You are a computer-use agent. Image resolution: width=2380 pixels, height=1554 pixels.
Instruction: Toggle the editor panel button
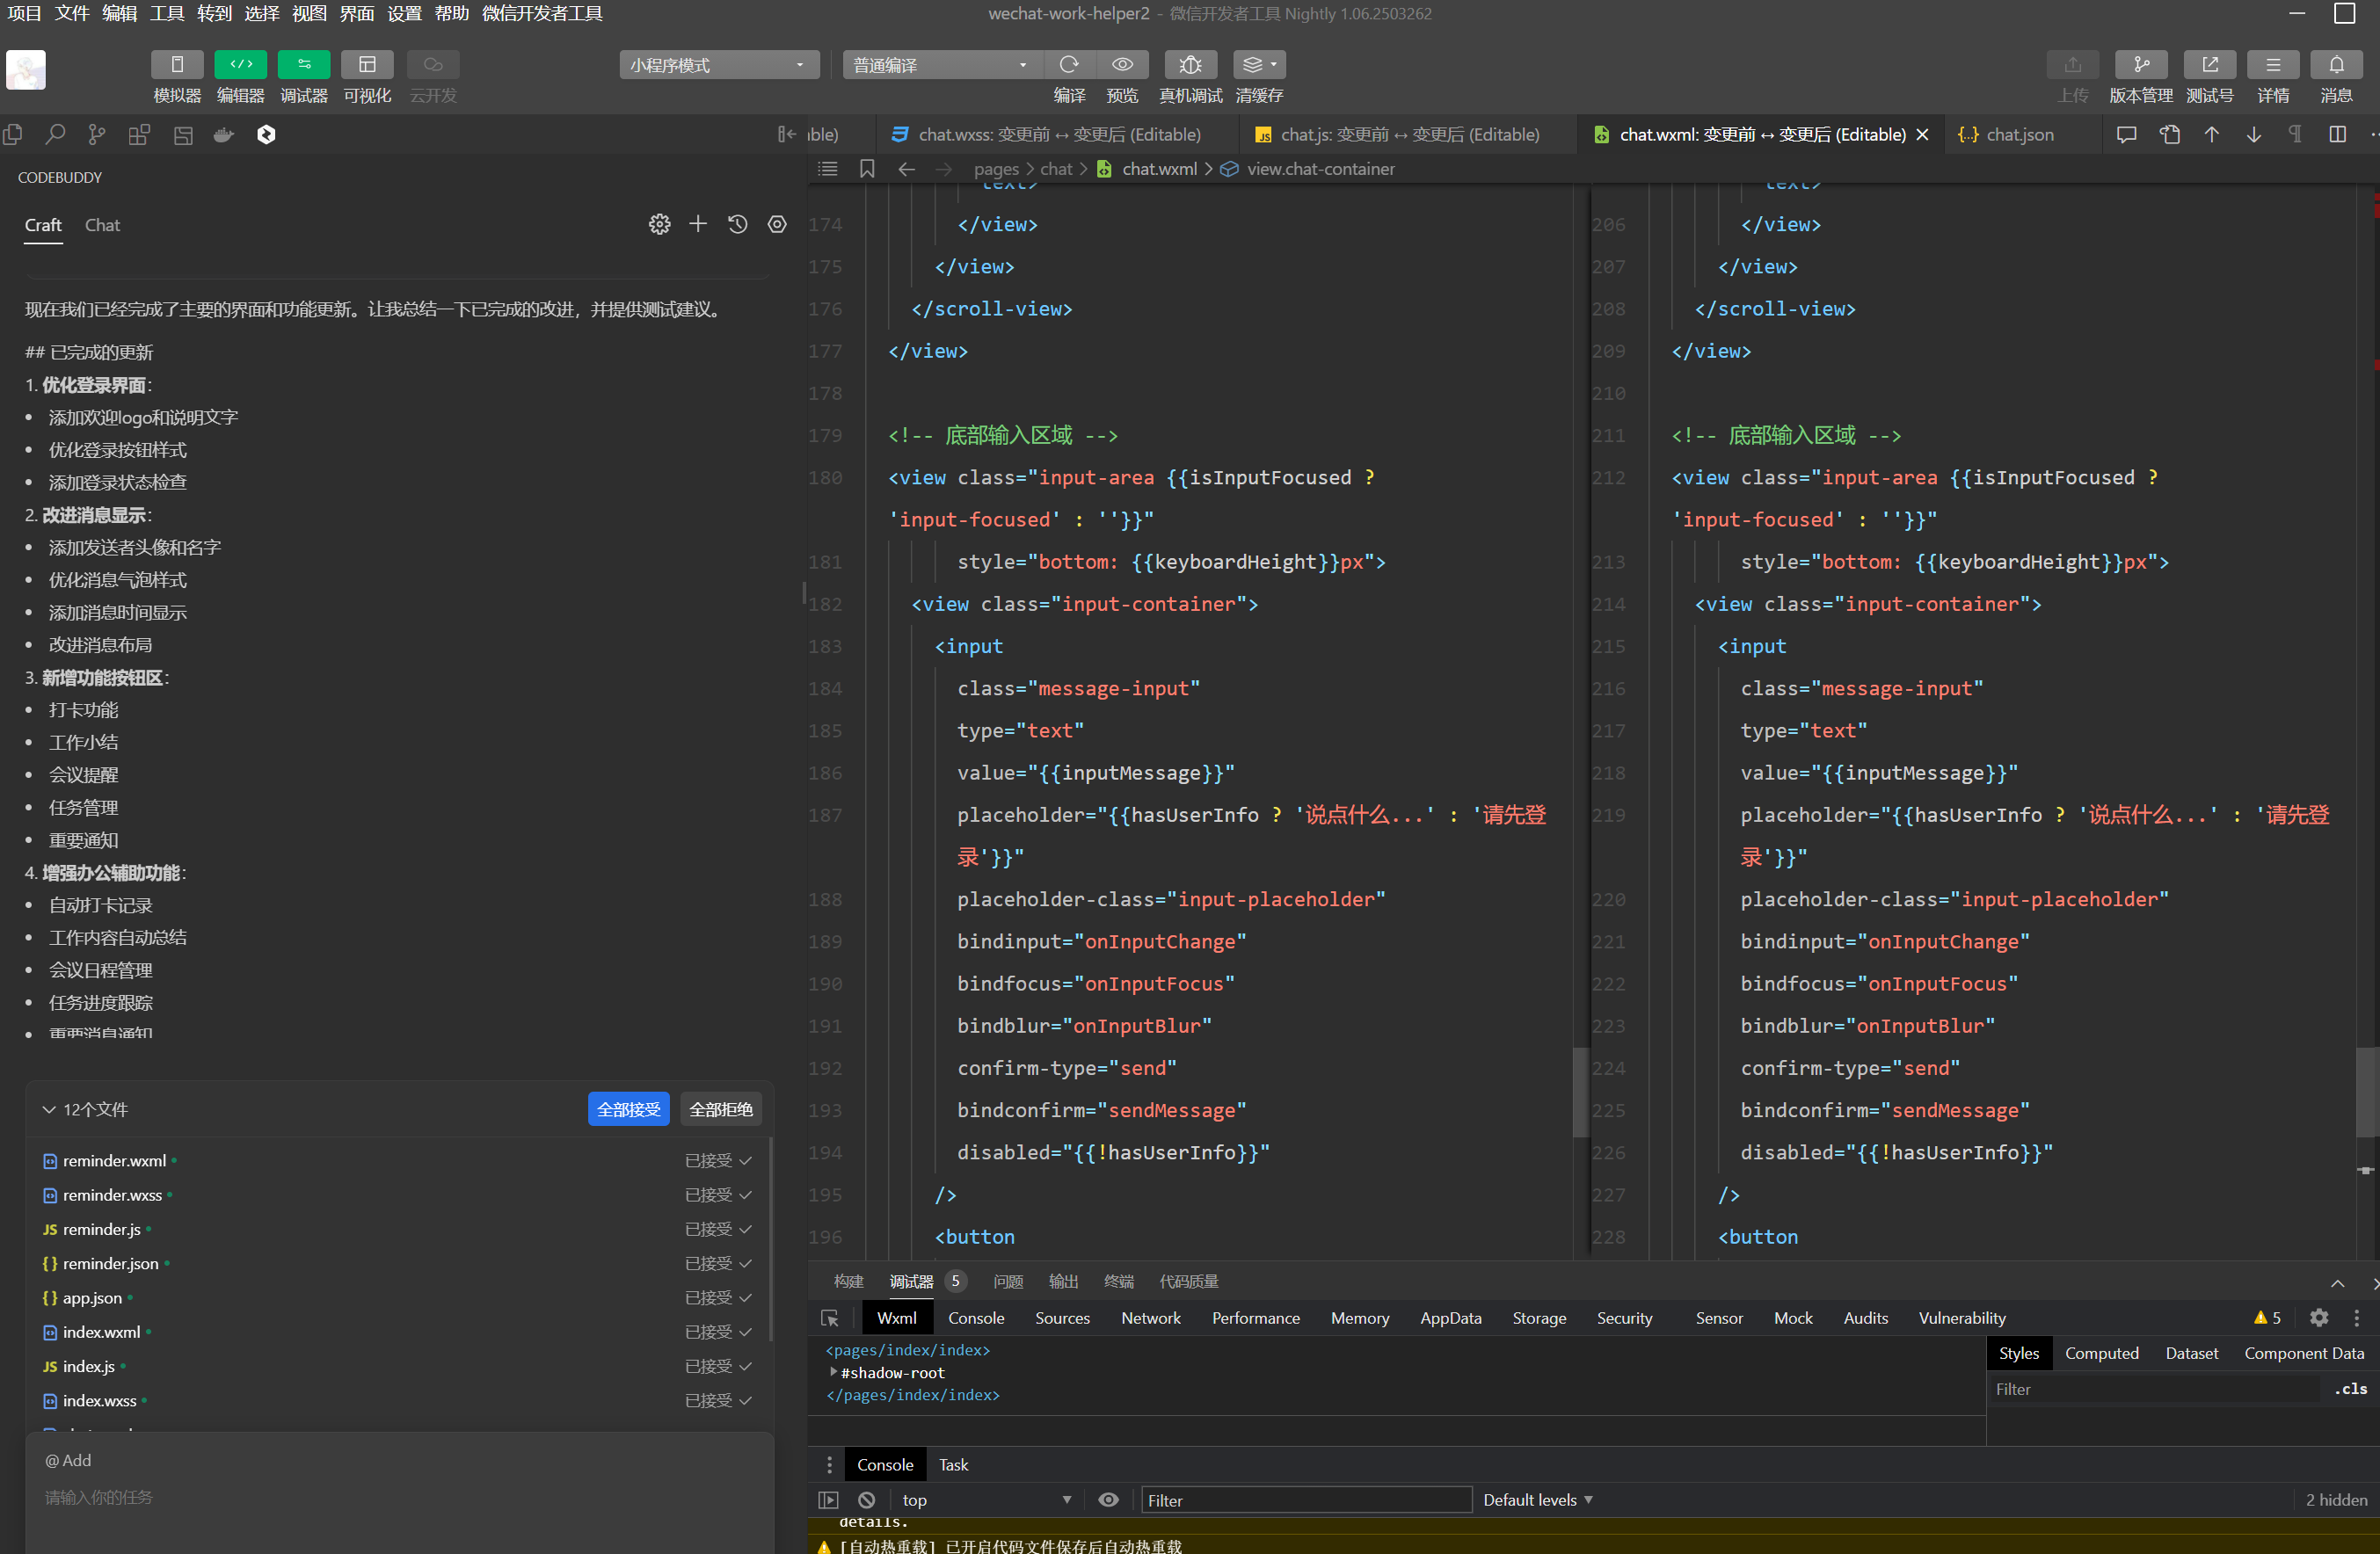(x=240, y=65)
